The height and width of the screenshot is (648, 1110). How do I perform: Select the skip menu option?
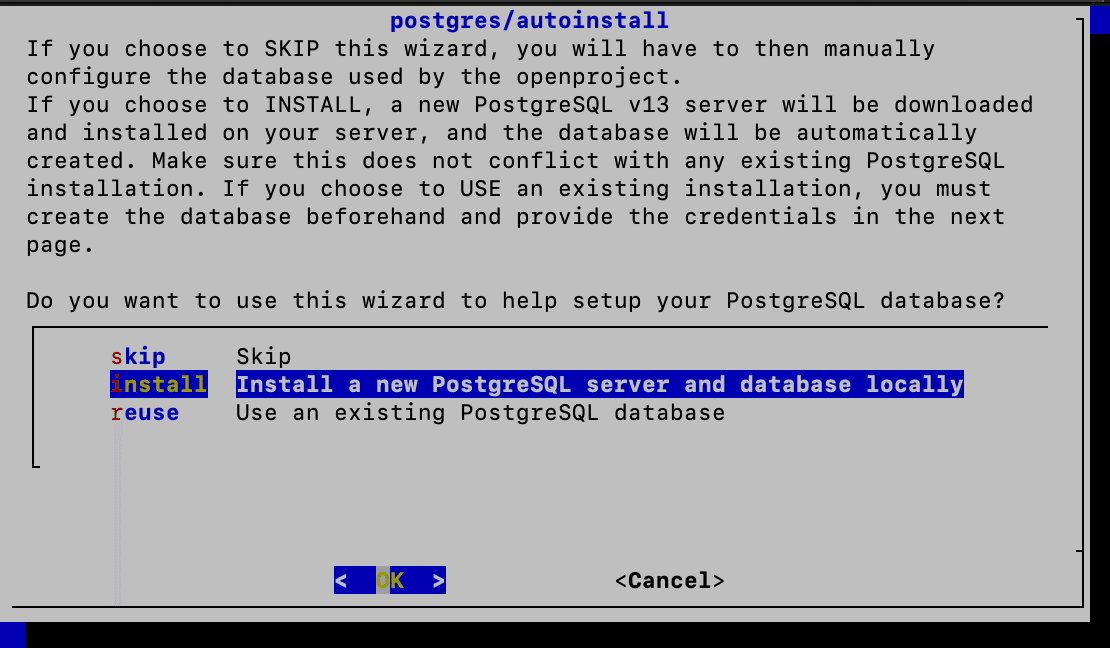[138, 356]
